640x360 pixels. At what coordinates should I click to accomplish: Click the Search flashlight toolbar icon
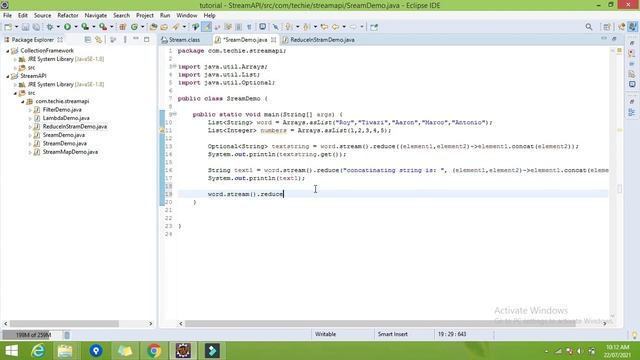pyautogui.click(x=176, y=27)
